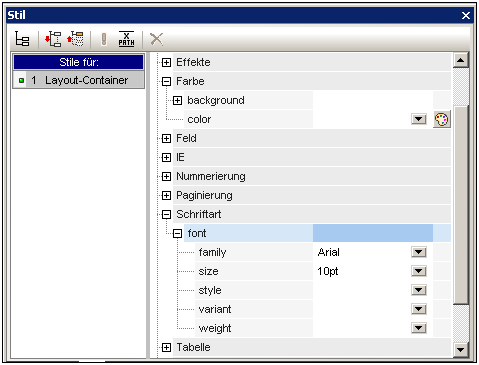Click the reset X delete icon
479x365 pixels.
pos(156,39)
